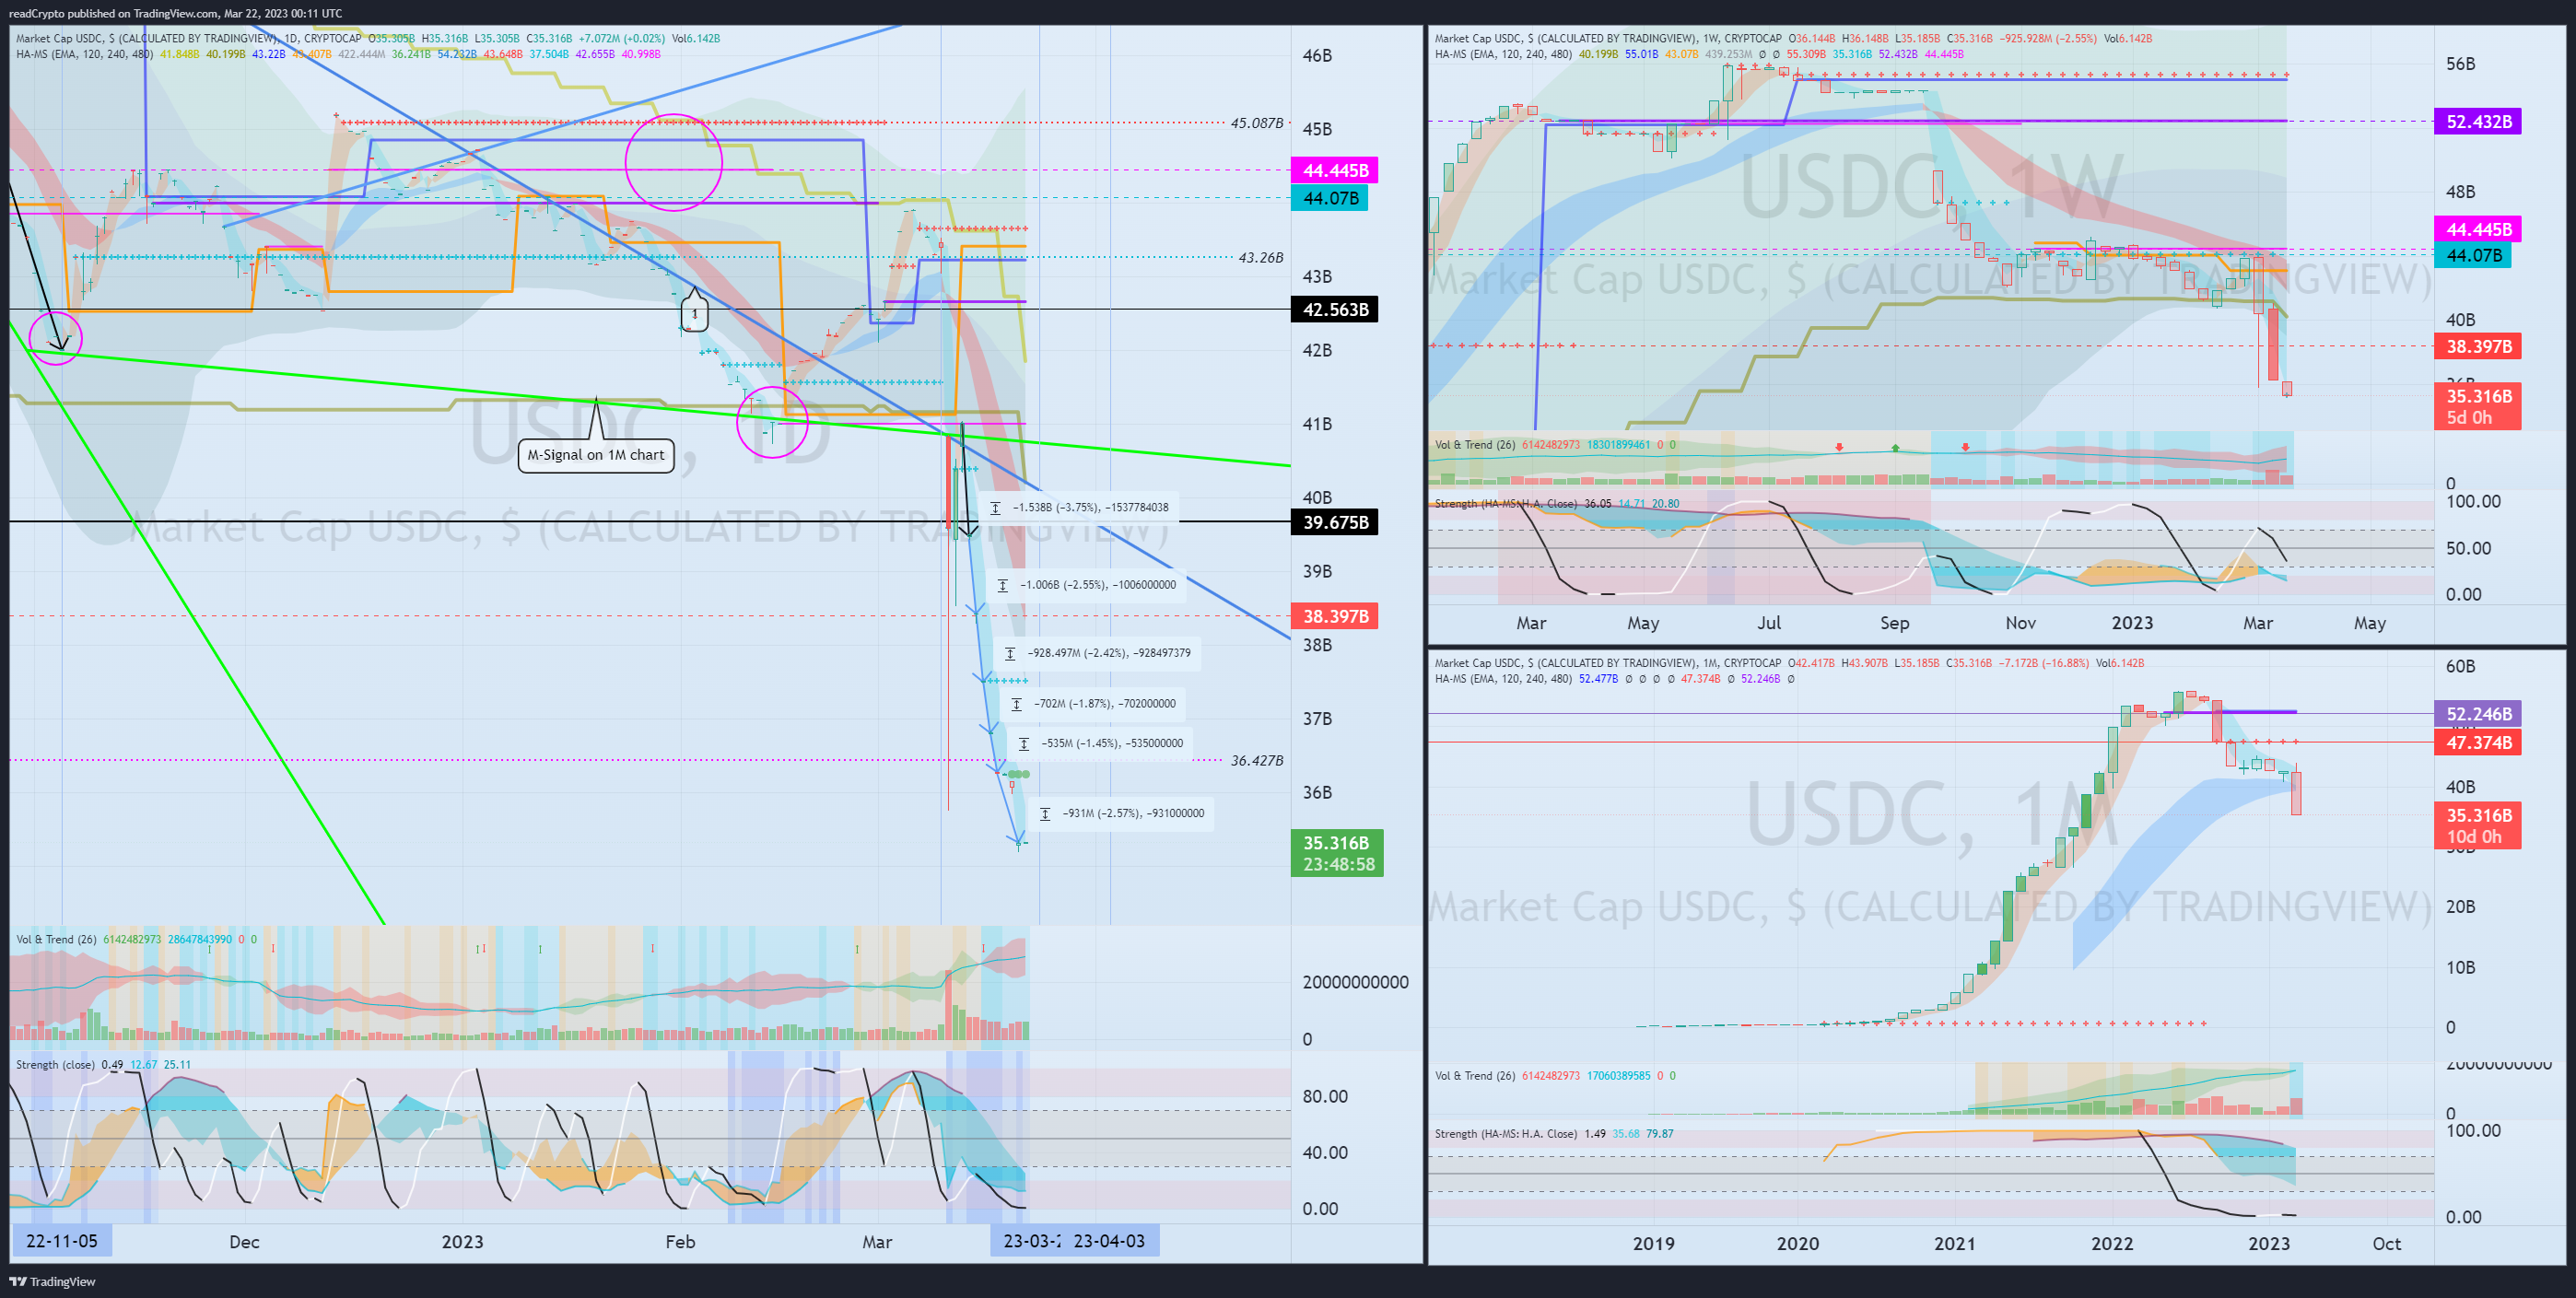Viewport: 2576px width, 1298px height.
Task: Click the "M-Signal on 1M chart" callout label
Action: 596,455
